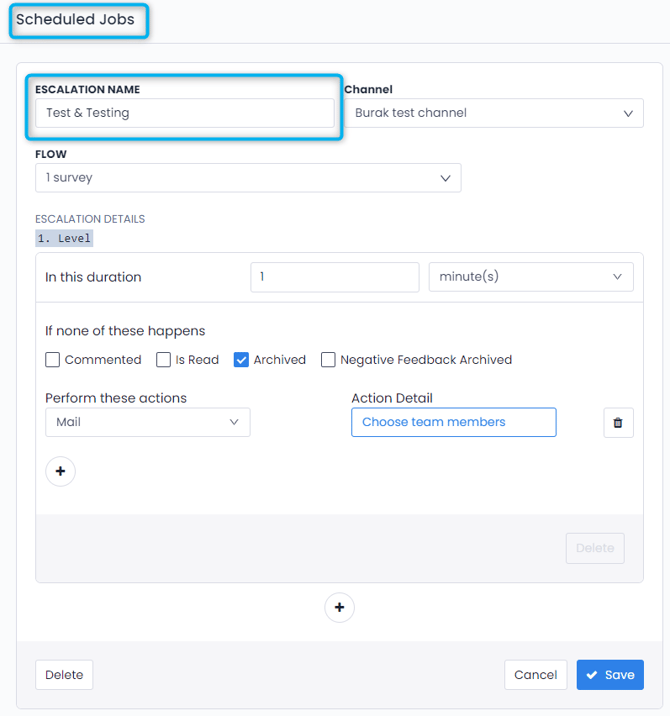The width and height of the screenshot is (670, 716).
Task: Enable the Commented checkbox
Action: (53, 360)
